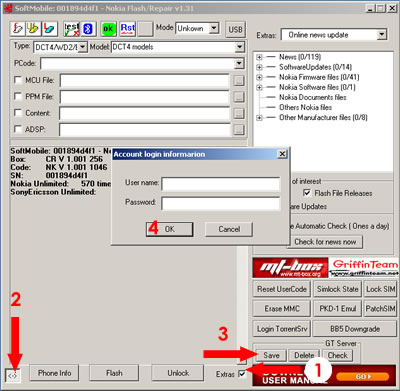Click the mt-box banner logo

pyautogui.click(x=290, y=267)
